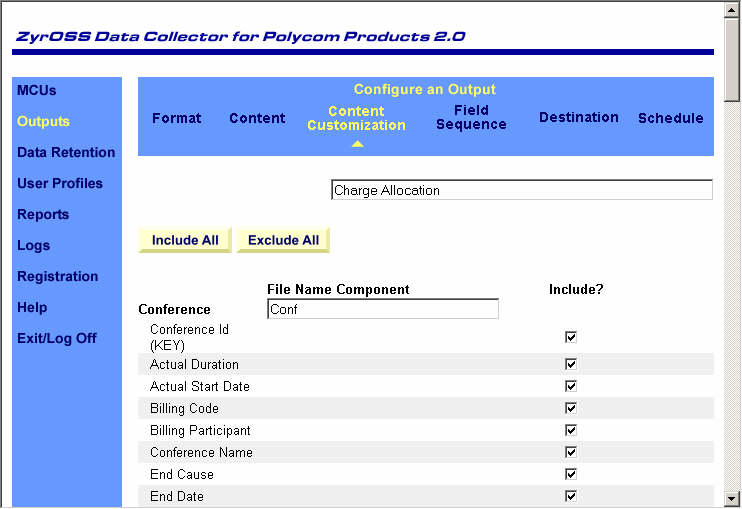Click the Billing Participant row label
Screen dimensions: 742x509
coord(200,430)
